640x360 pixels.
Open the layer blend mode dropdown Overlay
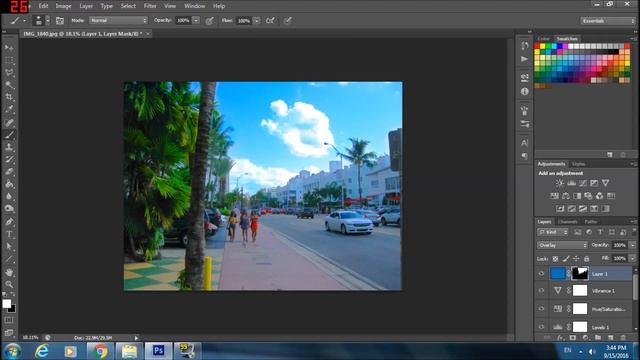pyautogui.click(x=562, y=245)
